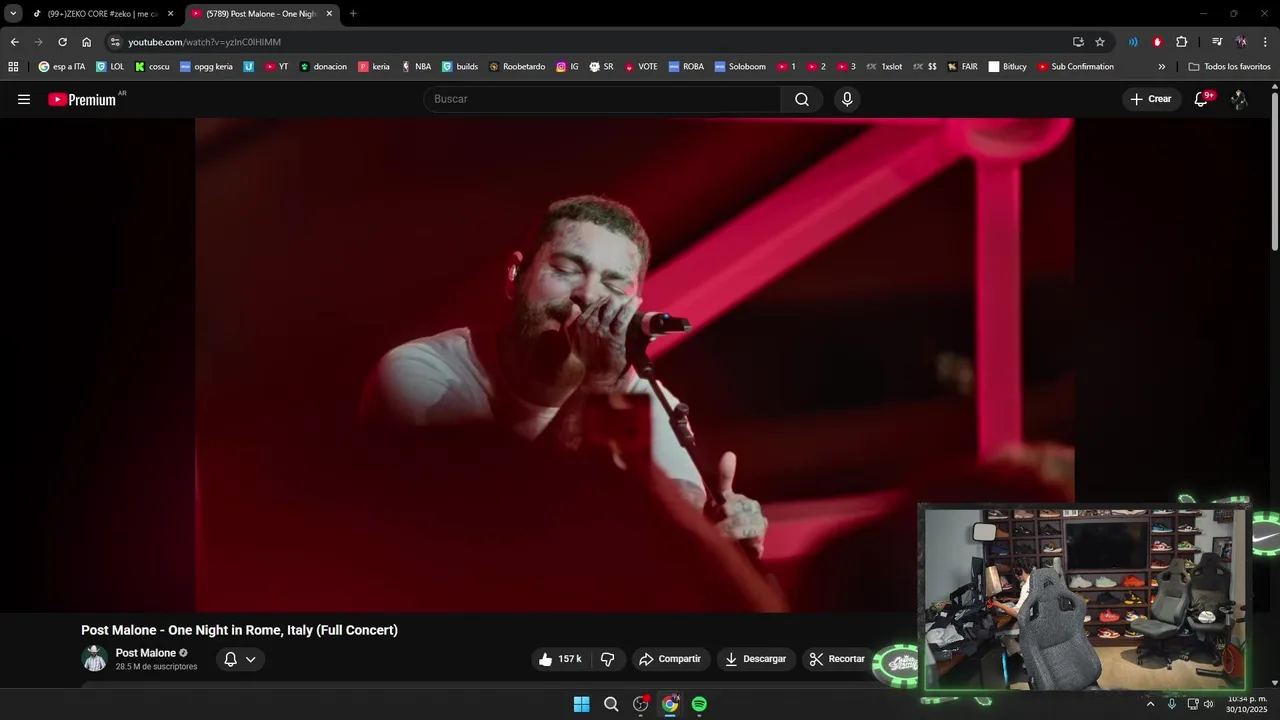Image resolution: width=1280 pixels, height=720 pixels.
Task: Open the donacion bookmark
Action: click(x=323, y=67)
